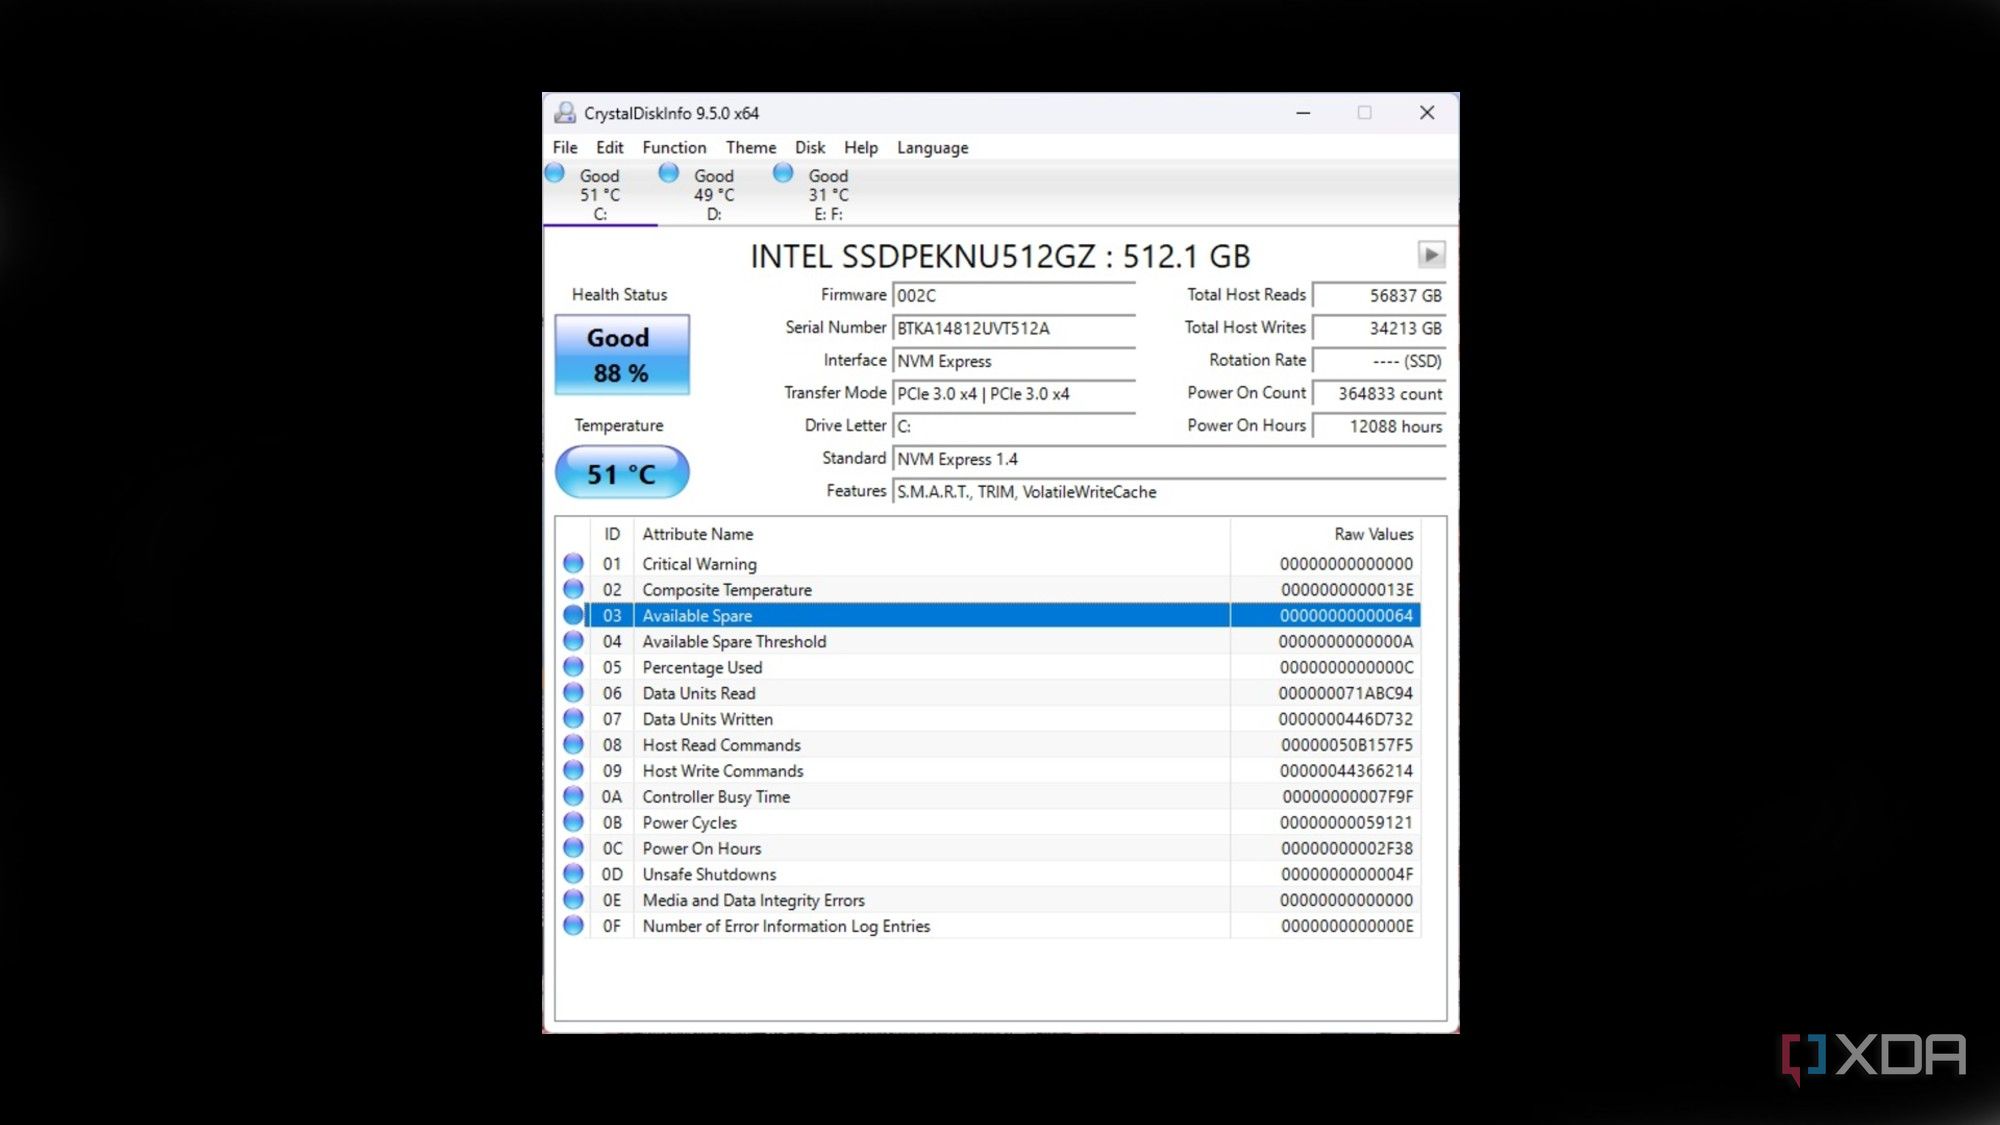Click the next disk arrow button

1431,255
